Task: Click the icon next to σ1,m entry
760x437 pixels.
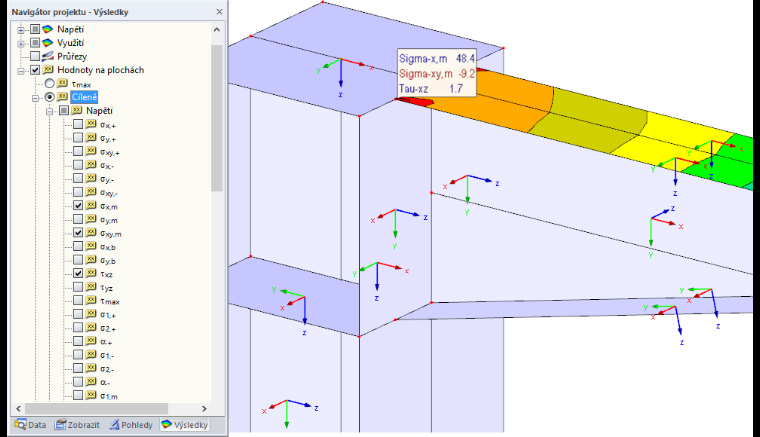Action: coord(91,396)
